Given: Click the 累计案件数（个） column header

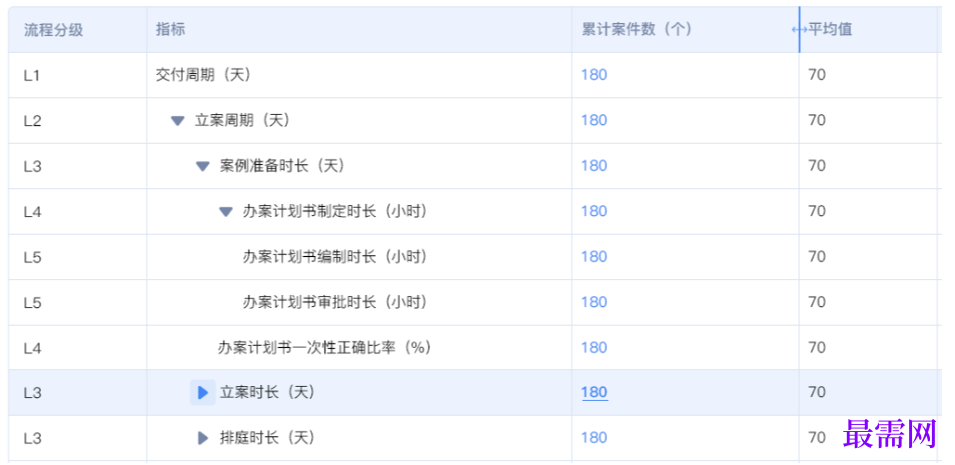Looking at the screenshot, I should tap(637, 30).
